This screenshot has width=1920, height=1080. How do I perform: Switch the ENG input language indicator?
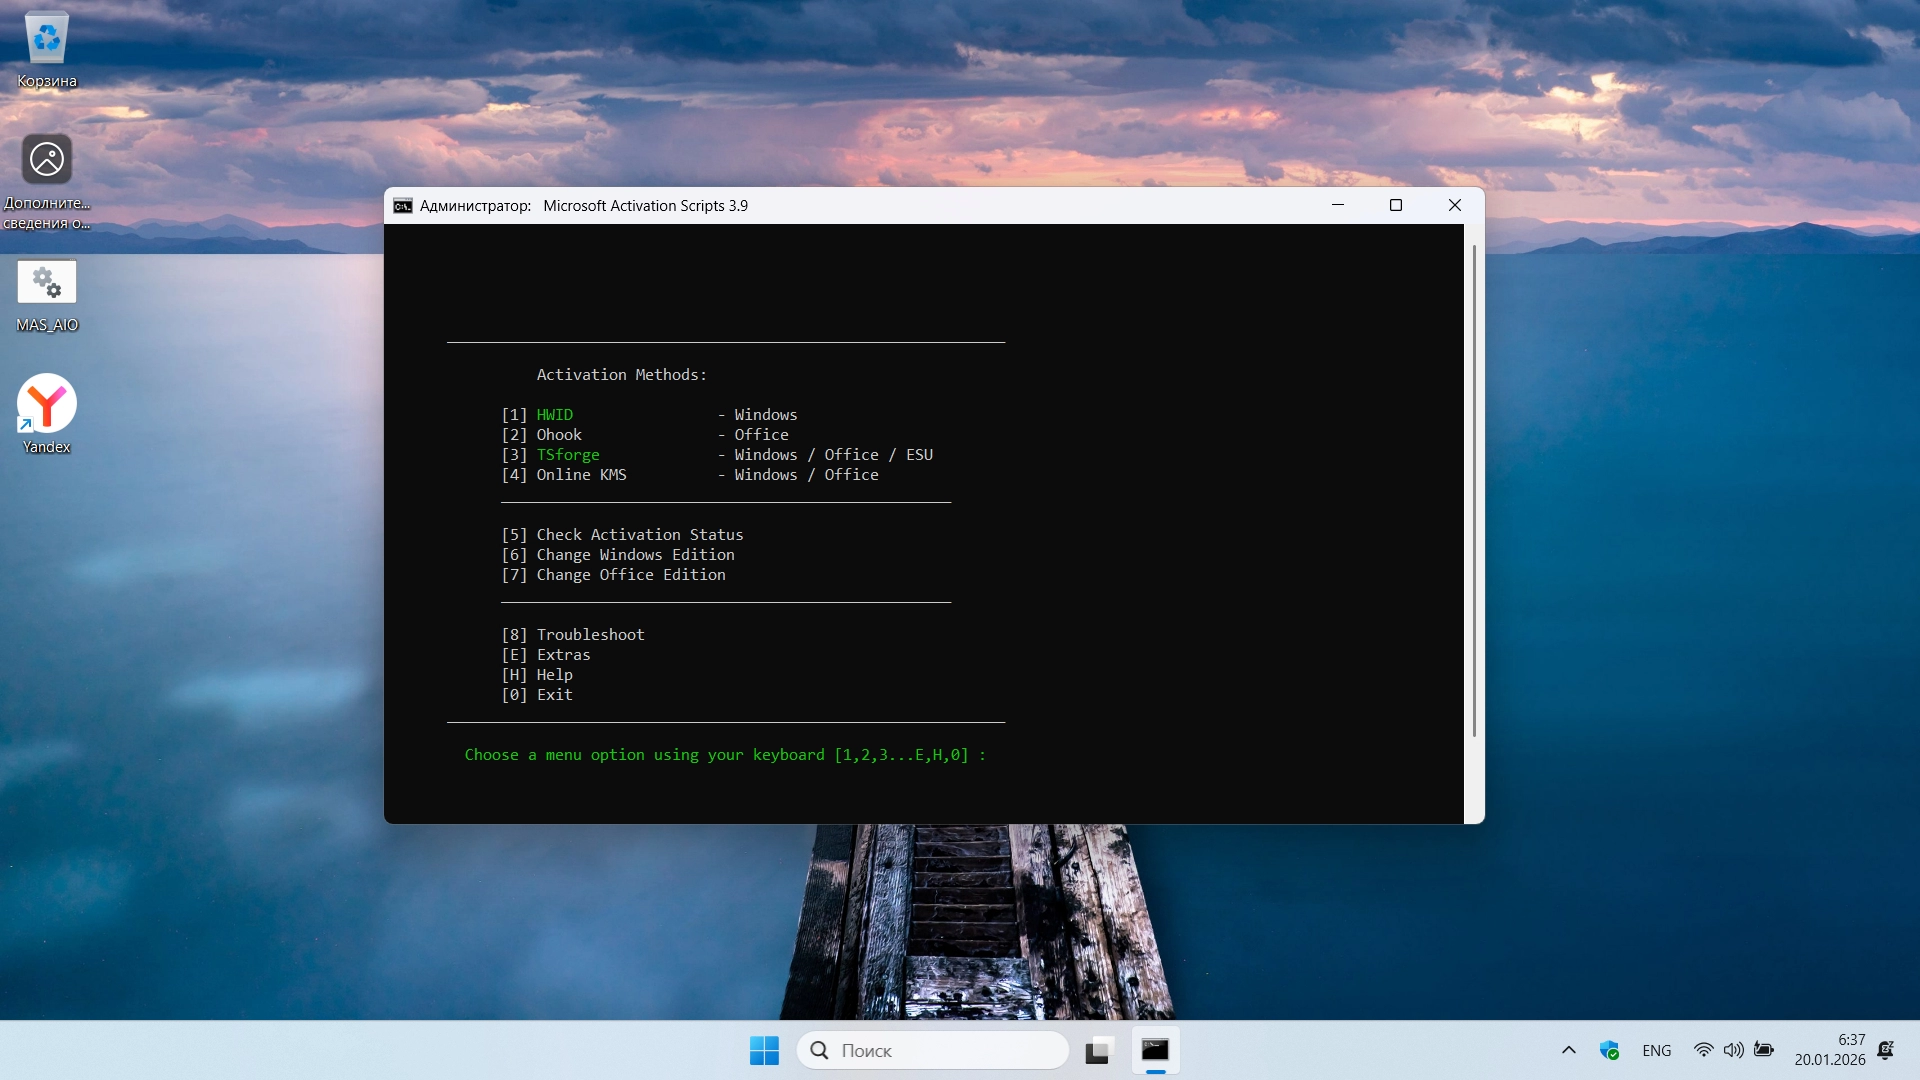[x=1656, y=1050]
